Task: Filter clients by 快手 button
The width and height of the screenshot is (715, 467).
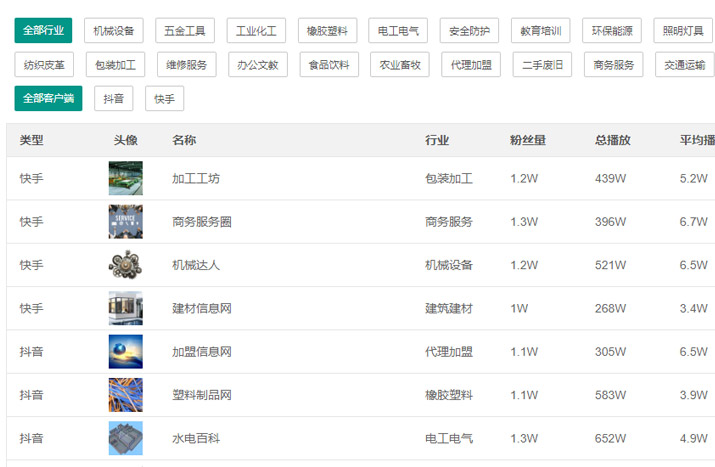Action: coord(165,99)
